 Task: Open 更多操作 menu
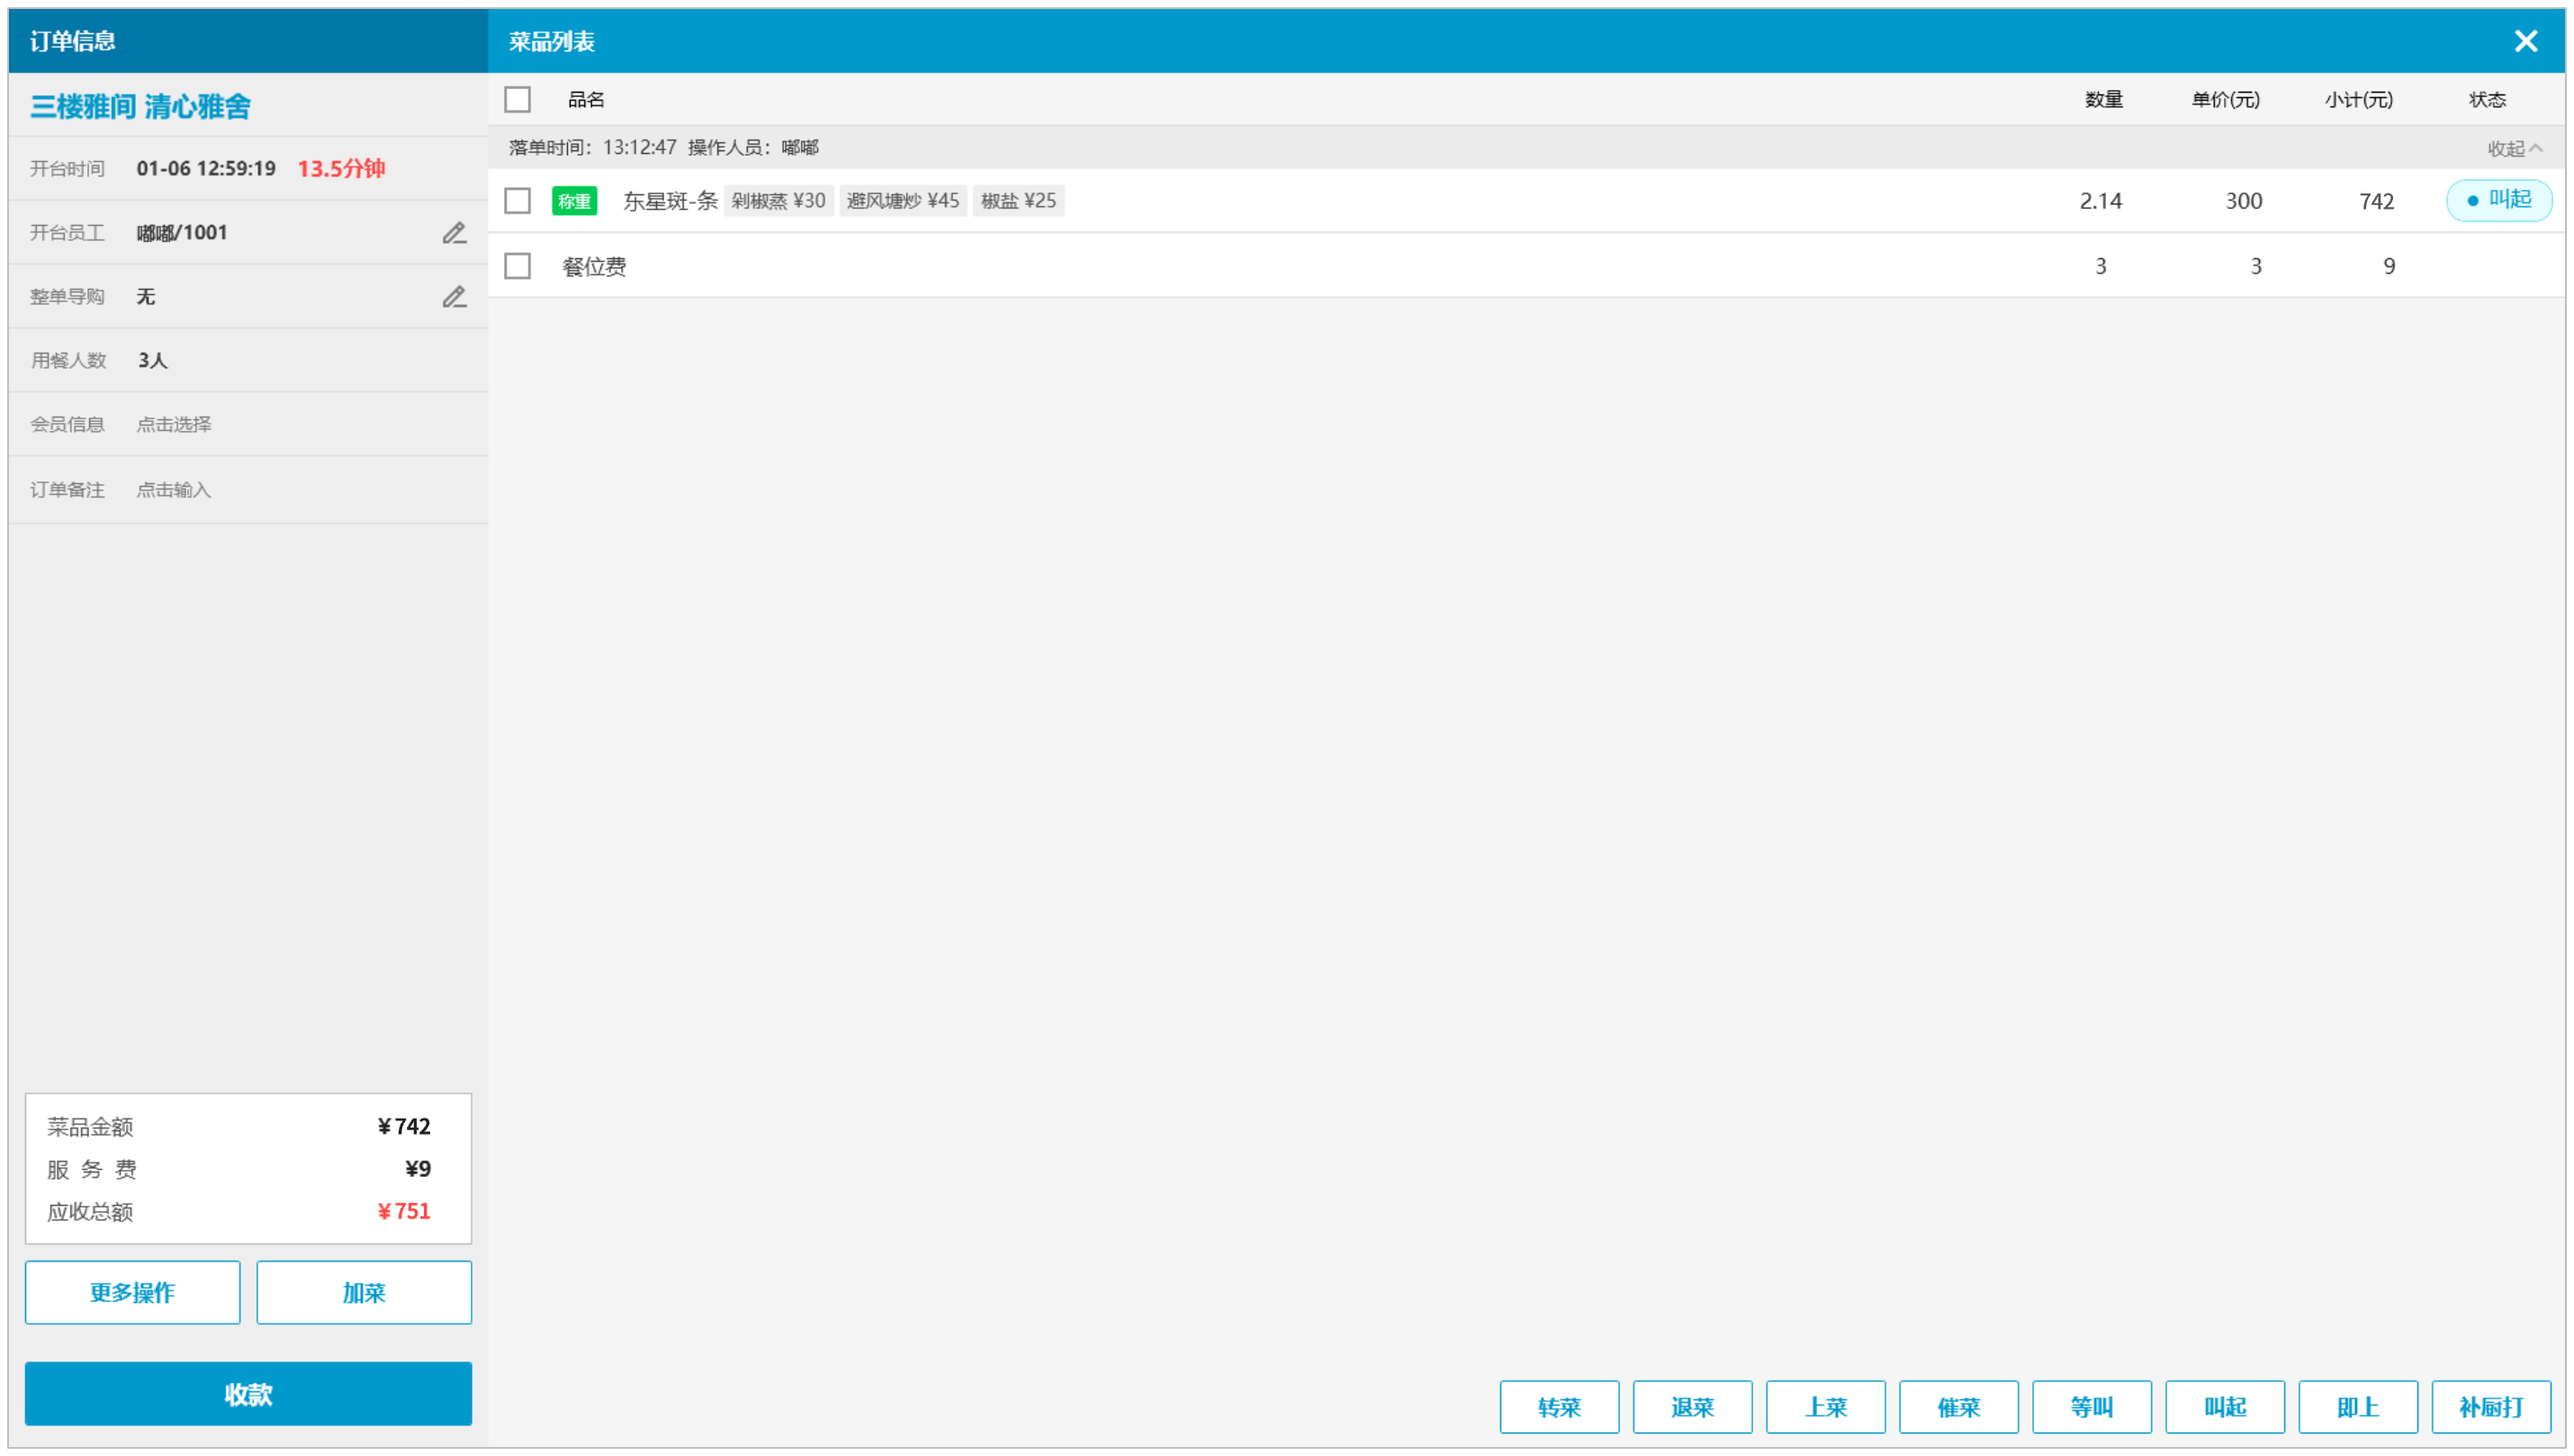[x=132, y=1292]
